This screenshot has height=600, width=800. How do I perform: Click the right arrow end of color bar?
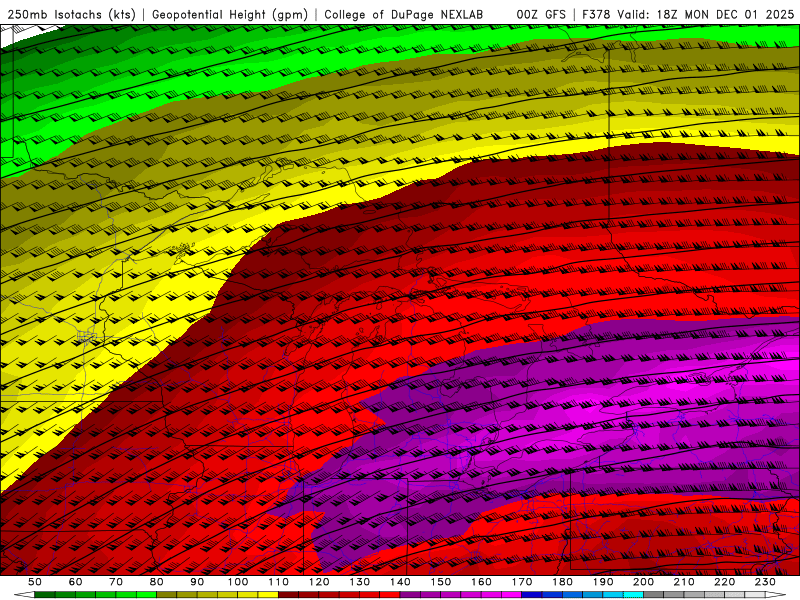776,595
